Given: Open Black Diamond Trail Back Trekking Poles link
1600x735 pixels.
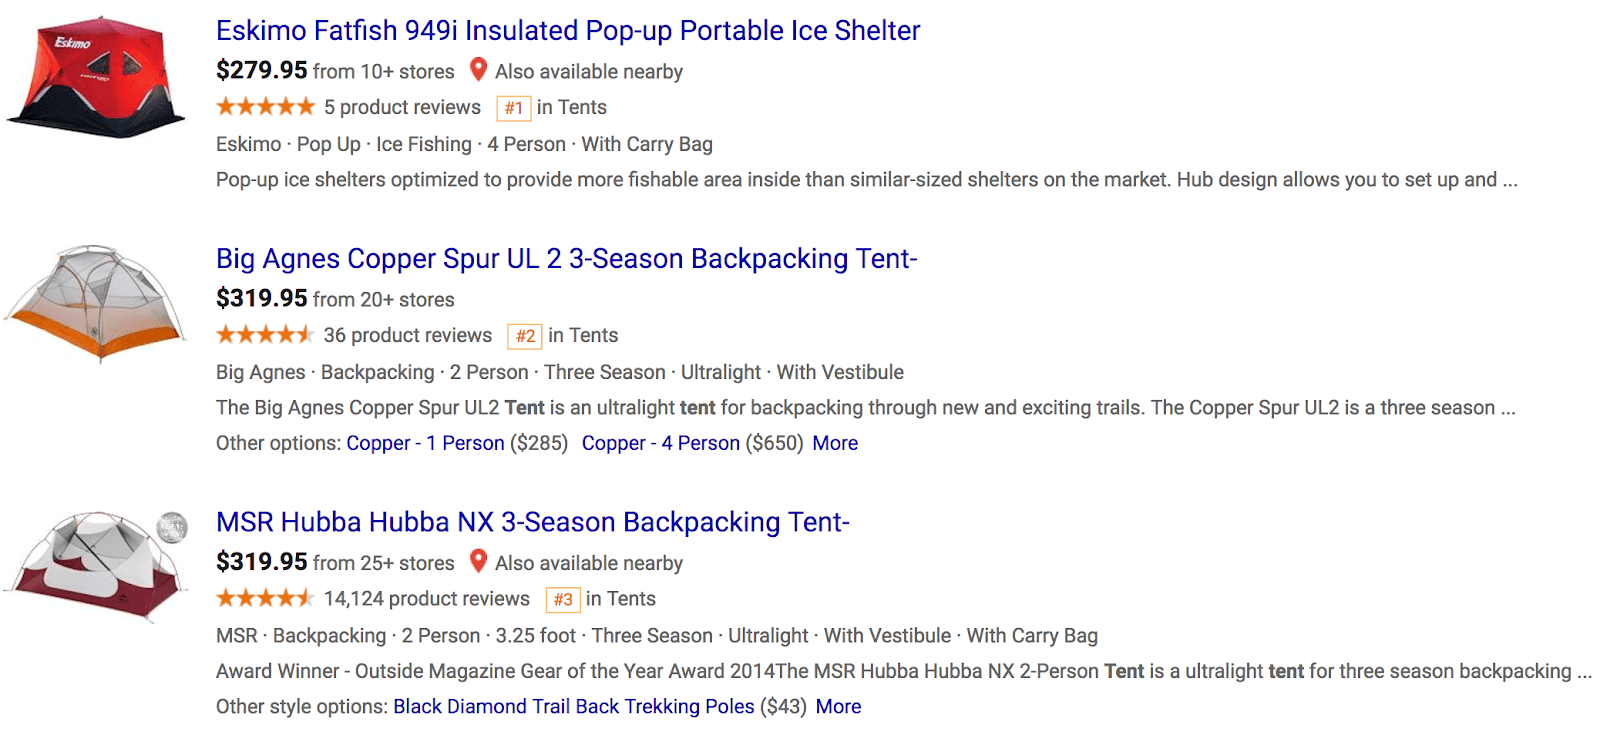Looking at the screenshot, I should coord(574,707).
